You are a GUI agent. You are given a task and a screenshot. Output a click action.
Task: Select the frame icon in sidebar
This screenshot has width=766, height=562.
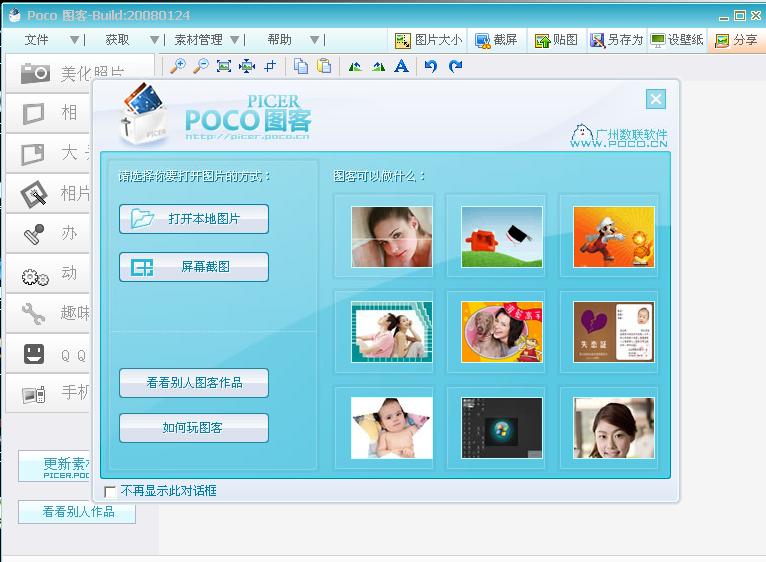[34, 113]
